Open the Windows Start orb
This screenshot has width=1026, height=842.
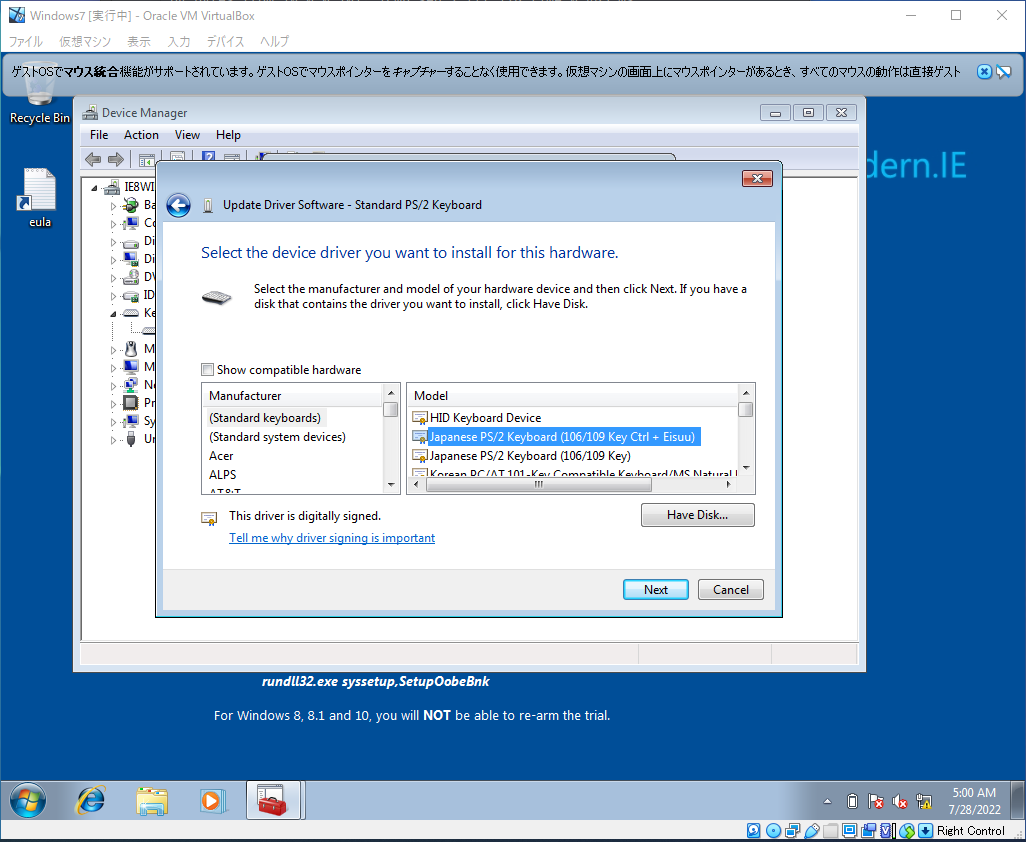27,800
